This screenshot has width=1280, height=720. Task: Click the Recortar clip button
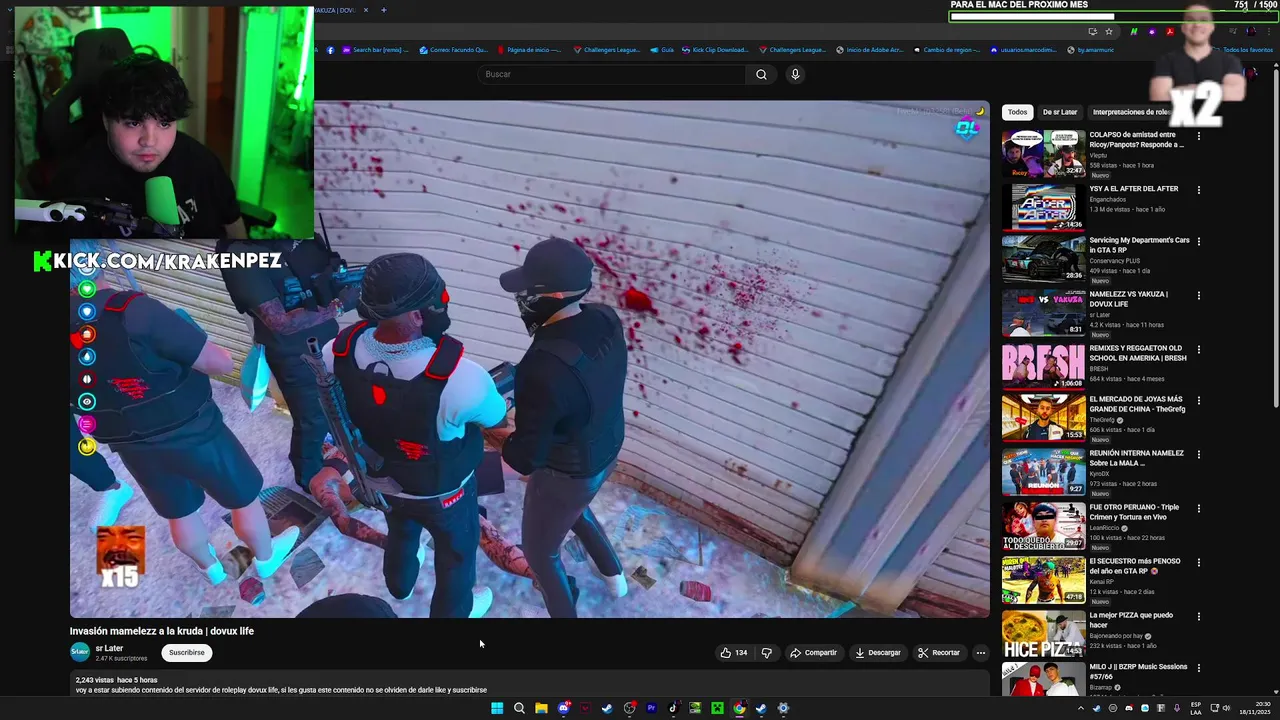pos(939,653)
